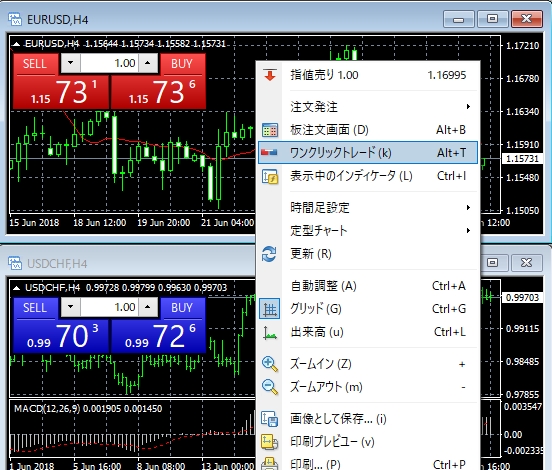
Task: Click USDCHF buy price 0.99 72 tile
Action: [158, 336]
